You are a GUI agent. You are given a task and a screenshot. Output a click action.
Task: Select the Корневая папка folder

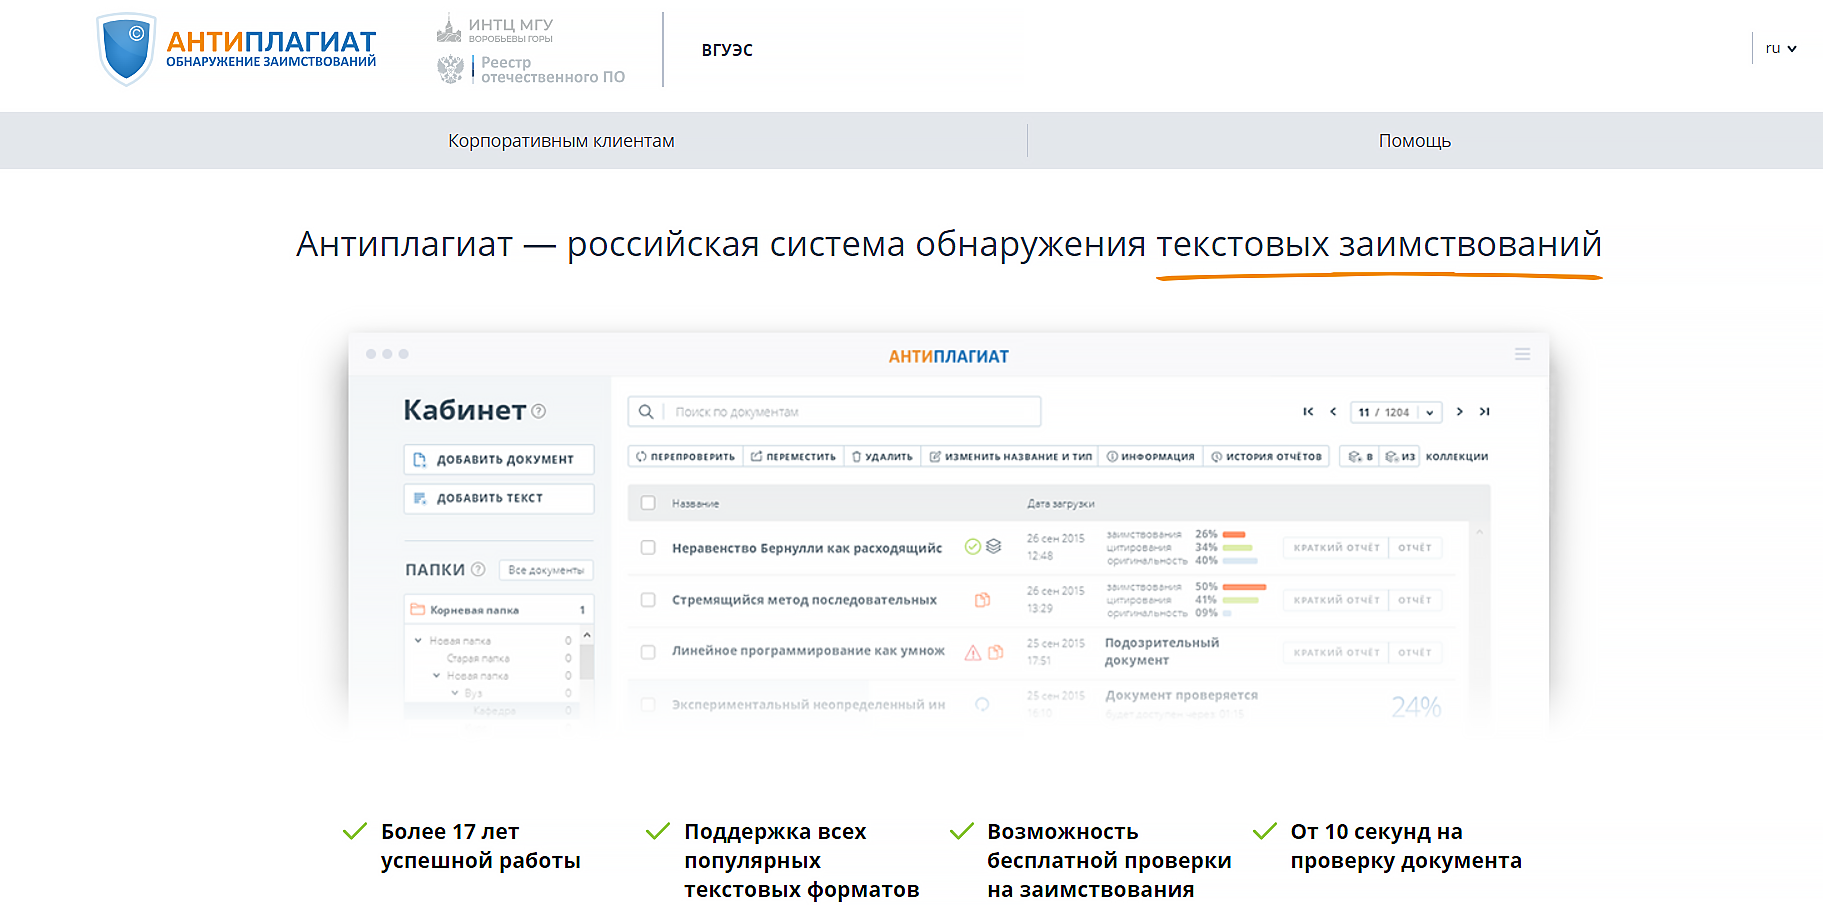pos(499,609)
